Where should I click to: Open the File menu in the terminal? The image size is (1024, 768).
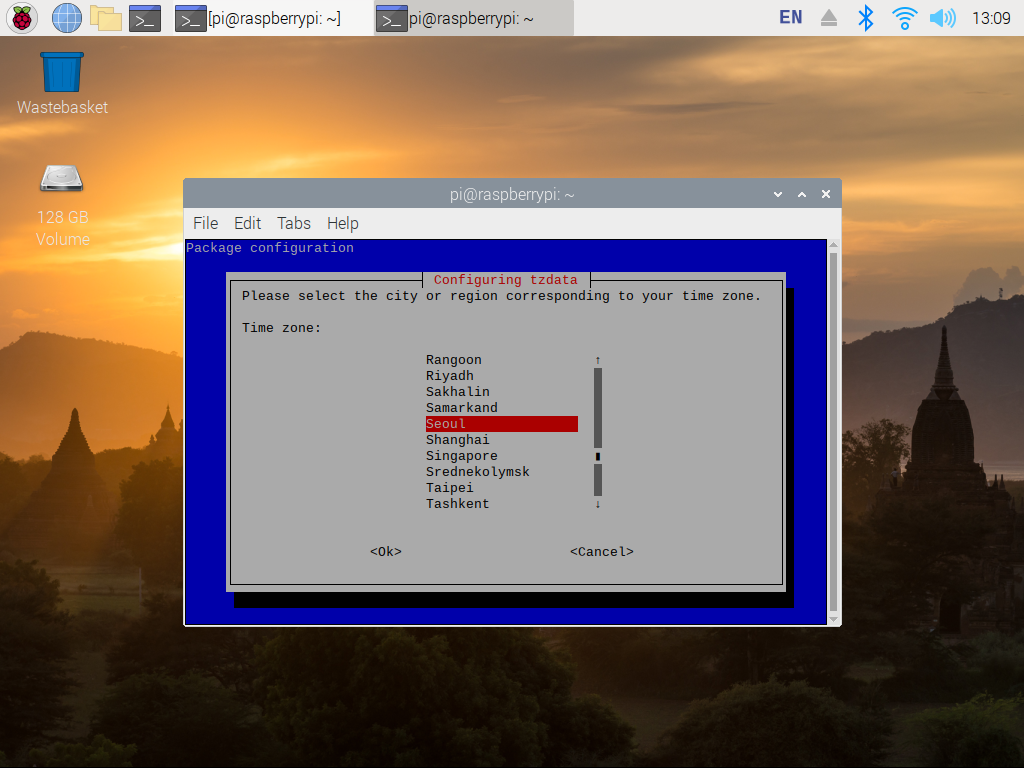click(x=206, y=223)
